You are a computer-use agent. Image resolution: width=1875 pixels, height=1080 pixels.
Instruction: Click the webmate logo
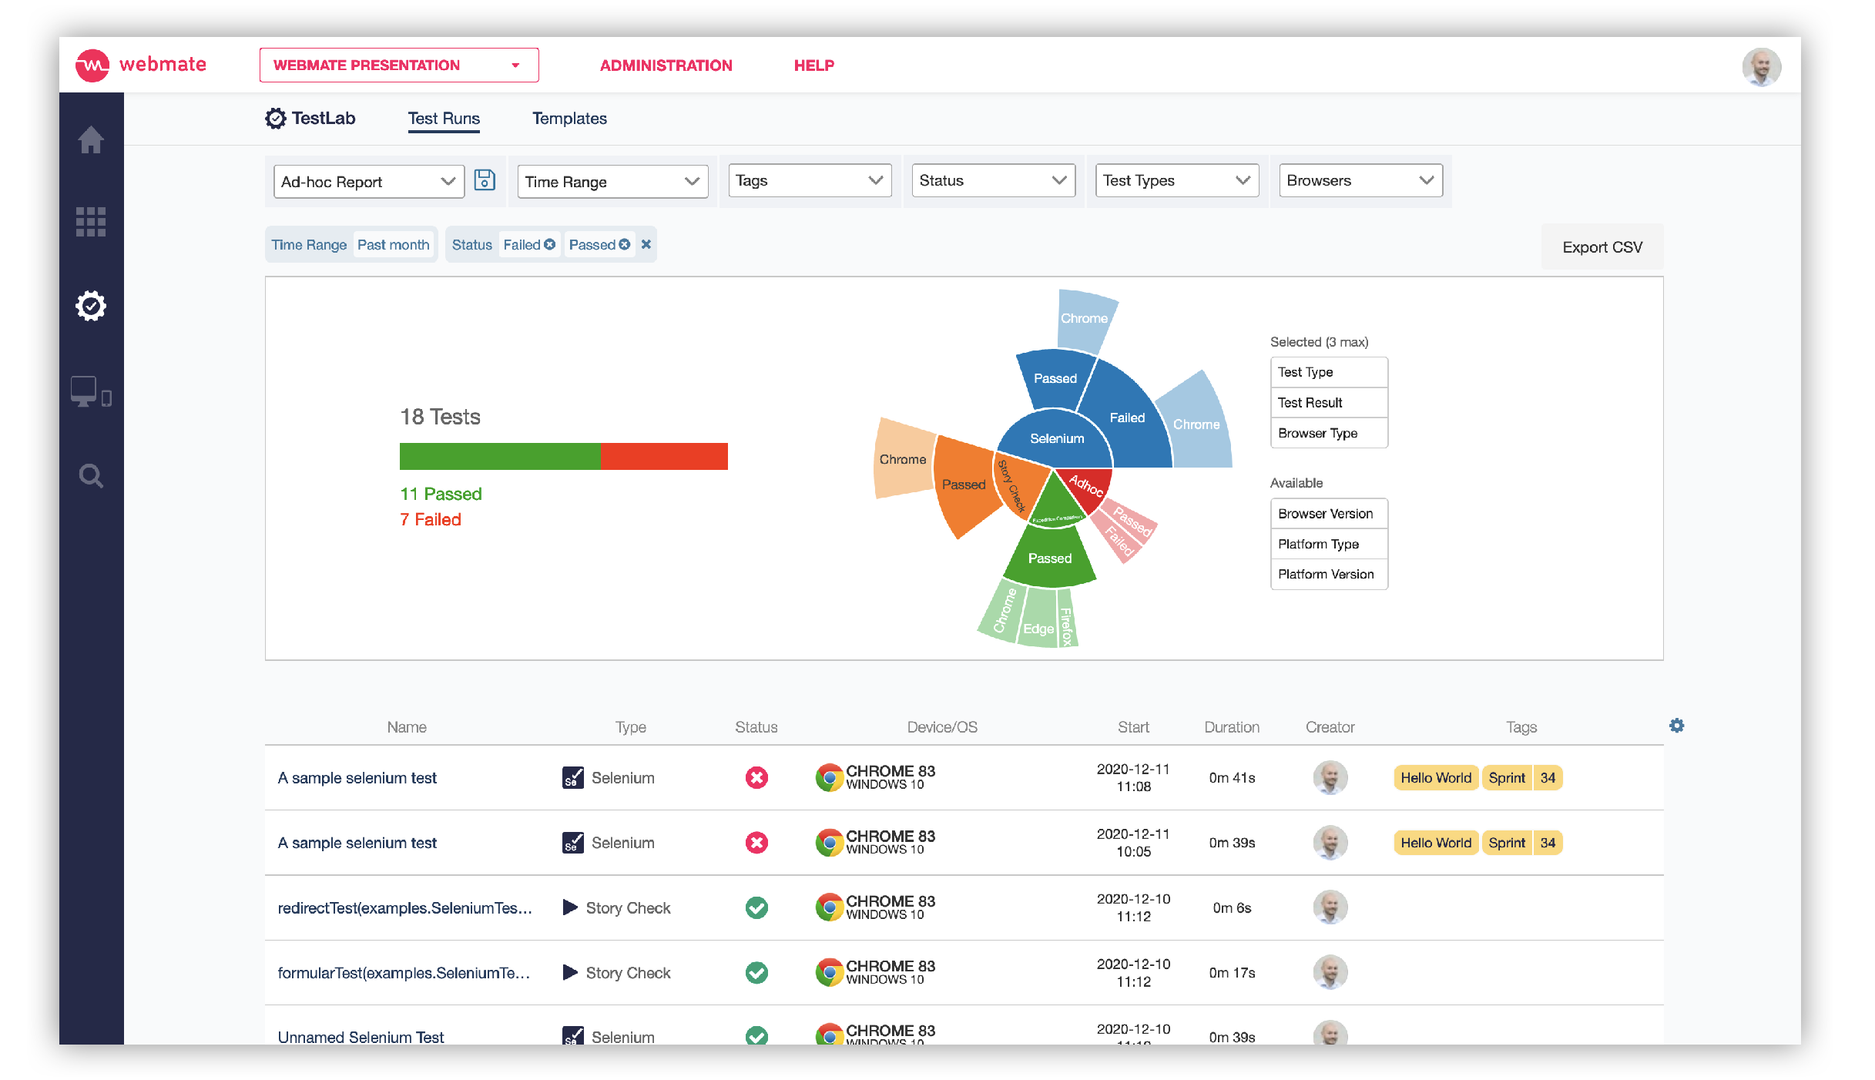pos(141,65)
